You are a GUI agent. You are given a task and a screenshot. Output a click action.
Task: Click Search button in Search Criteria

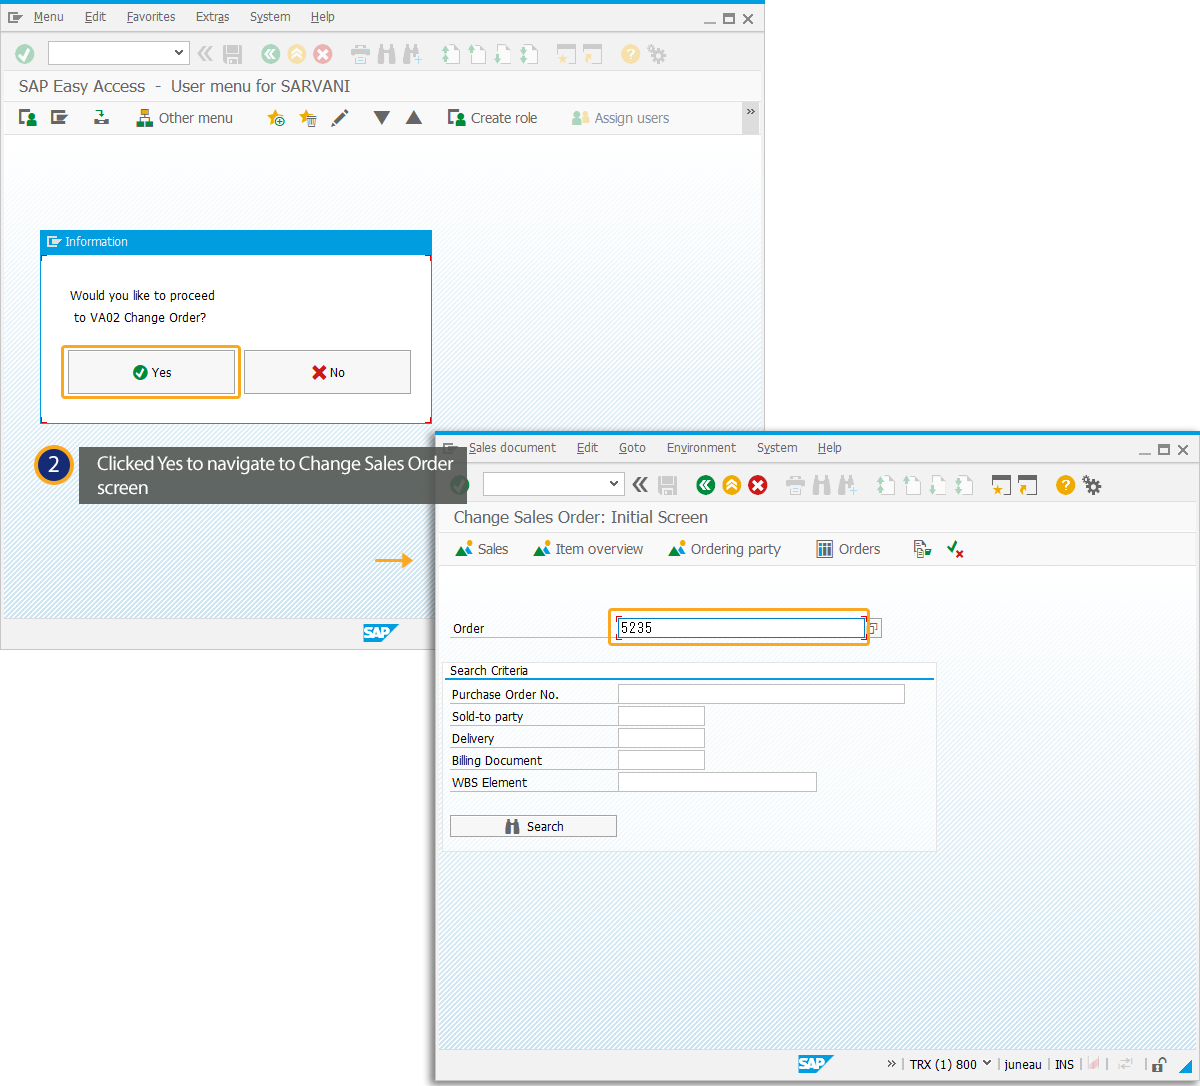[x=533, y=826]
